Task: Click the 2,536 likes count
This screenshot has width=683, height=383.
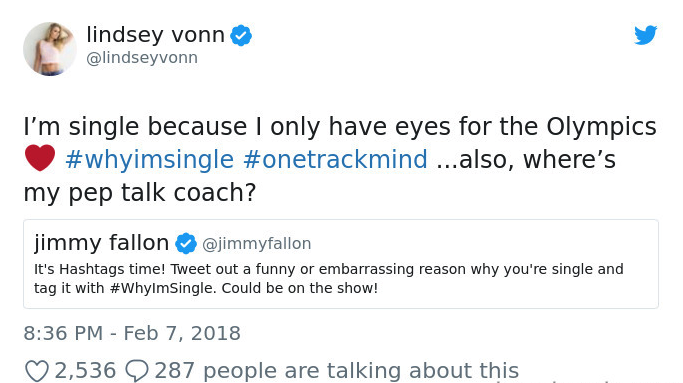Action: point(85,371)
